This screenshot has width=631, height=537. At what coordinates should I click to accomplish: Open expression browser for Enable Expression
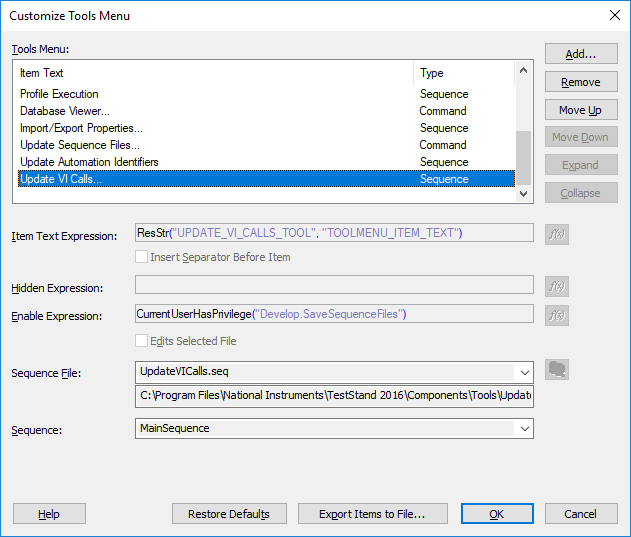556,315
